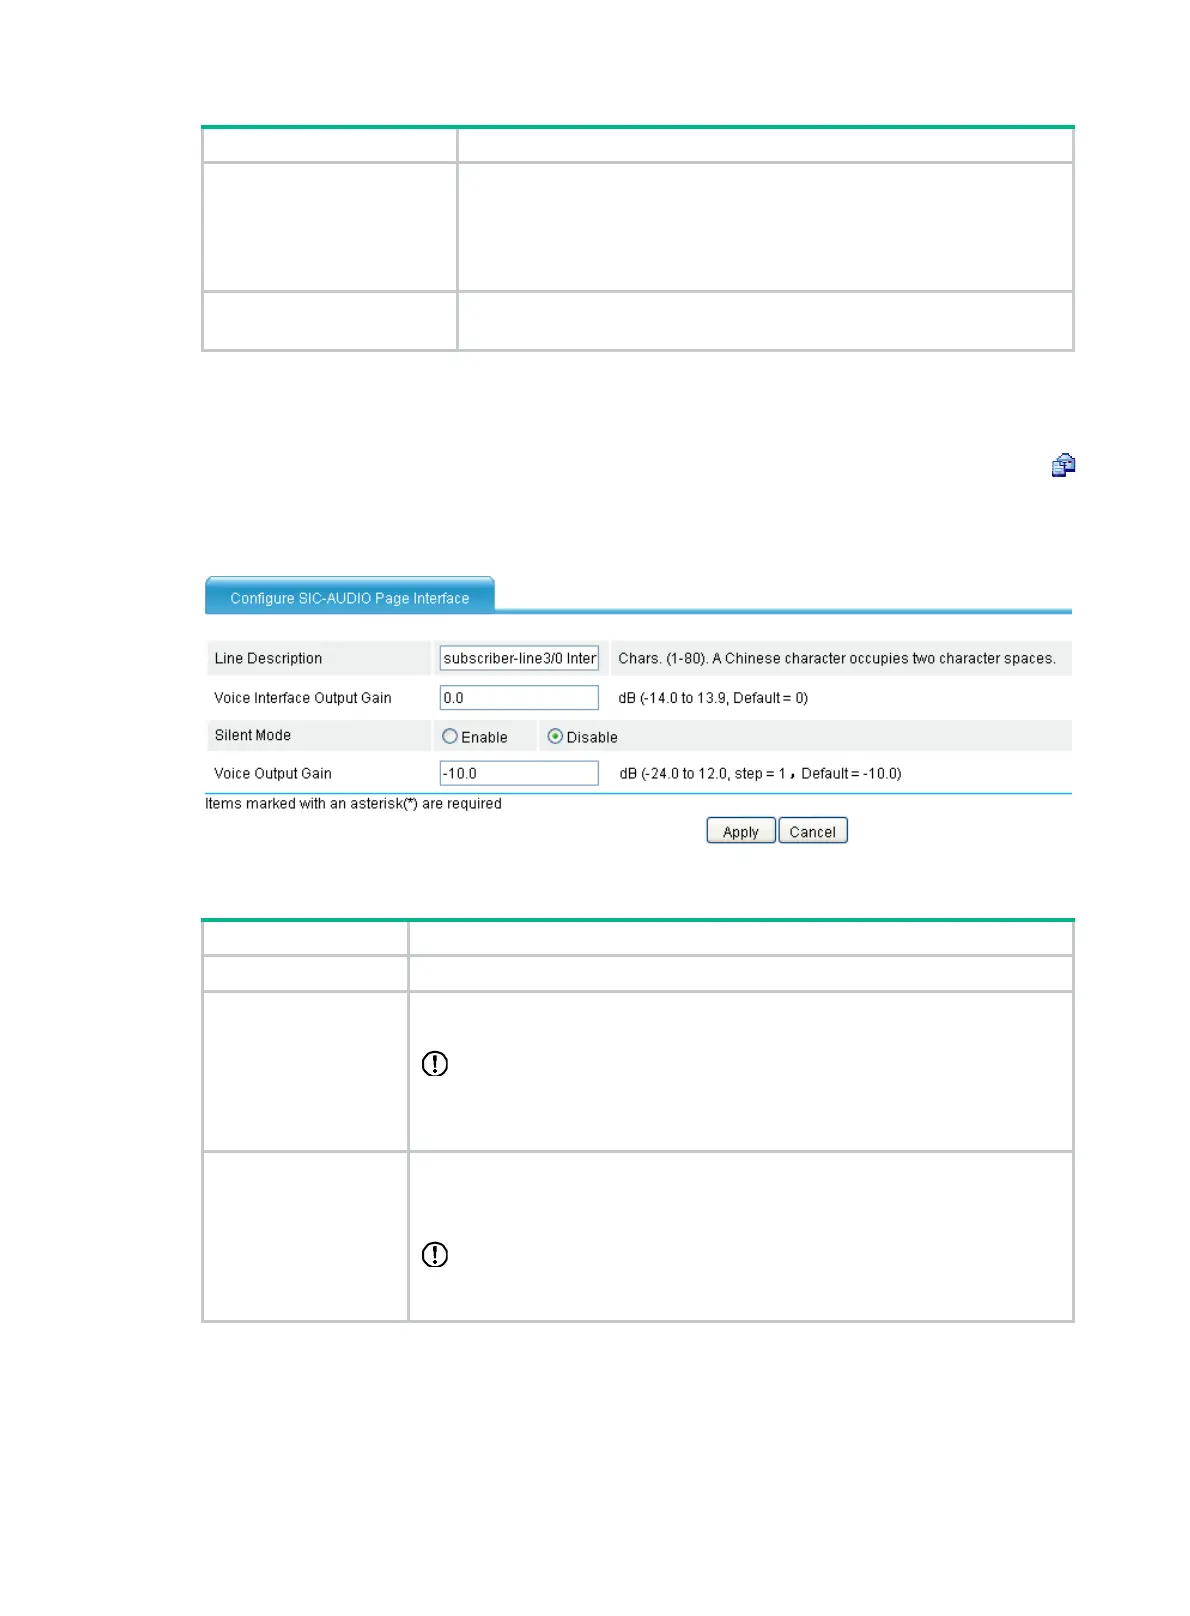This screenshot has width=1190, height=1616.
Task: Click the 'Silent Mode' label
Action: [x=253, y=735]
